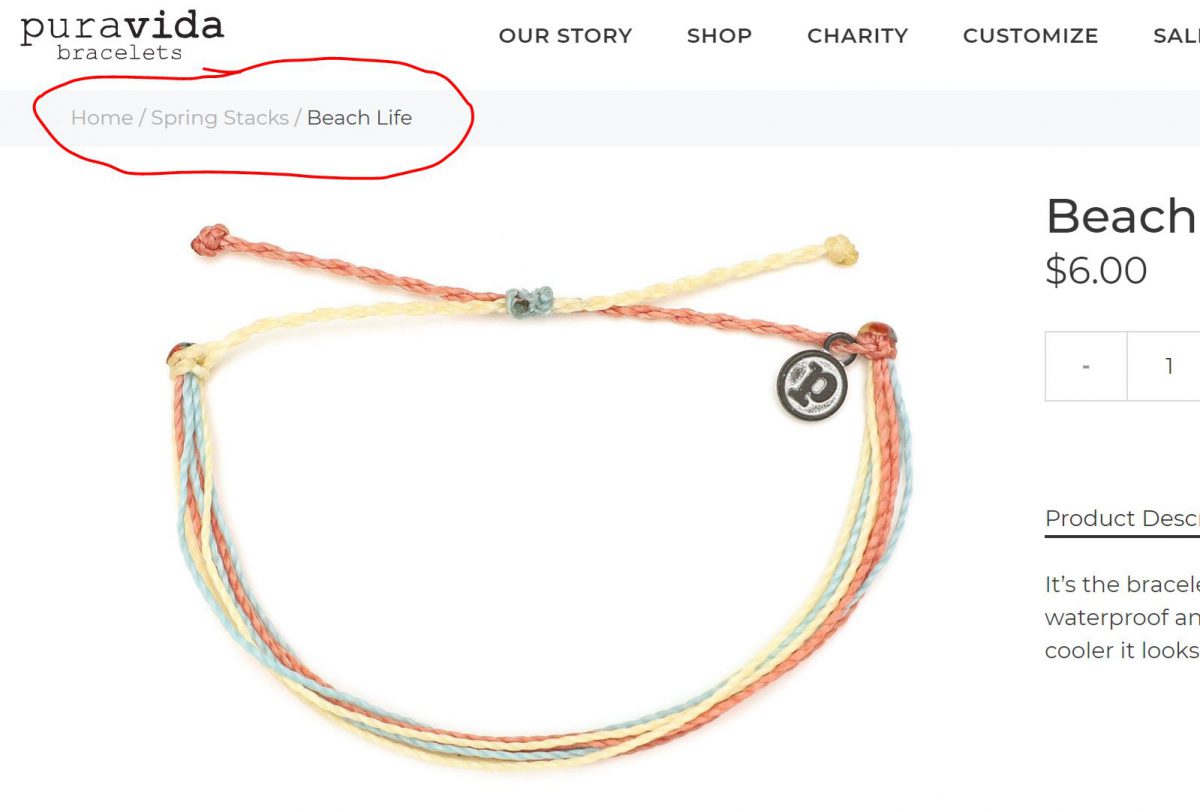The height and width of the screenshot is (812, 1200).
Task: Decrease quantity with the minus button
Action: pos(1086,366)
